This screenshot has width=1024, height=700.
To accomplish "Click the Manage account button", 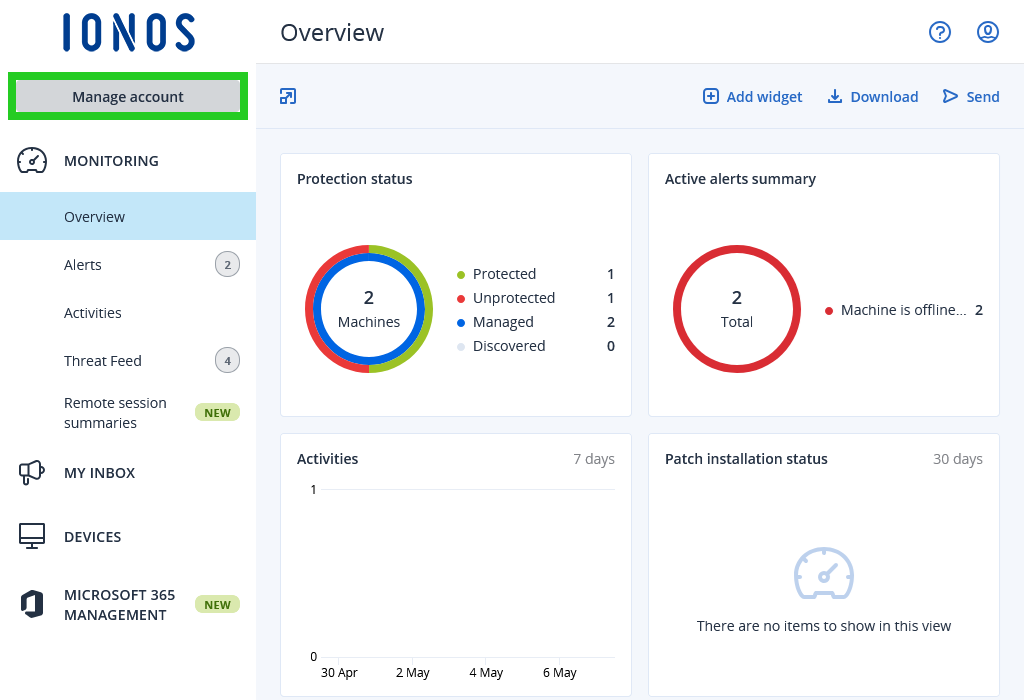I will coord(128,97).
